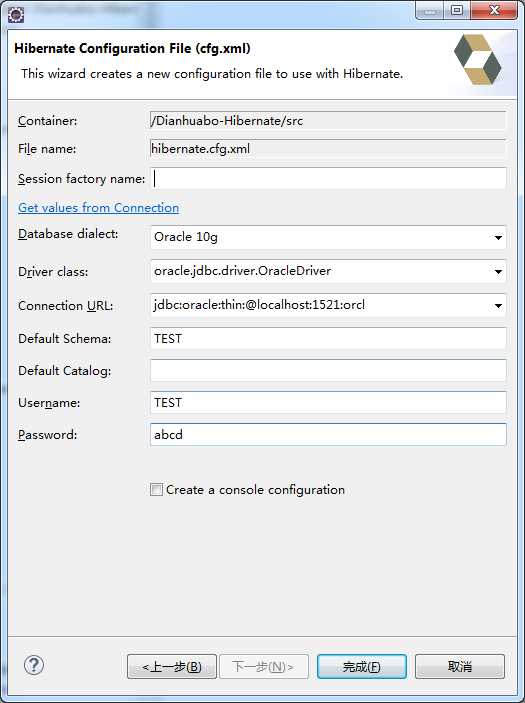This screenshot has height=703, width=525.
Task: Click the jdbc:oracle:thin connection URL text
Action: [x=259, y=305]
